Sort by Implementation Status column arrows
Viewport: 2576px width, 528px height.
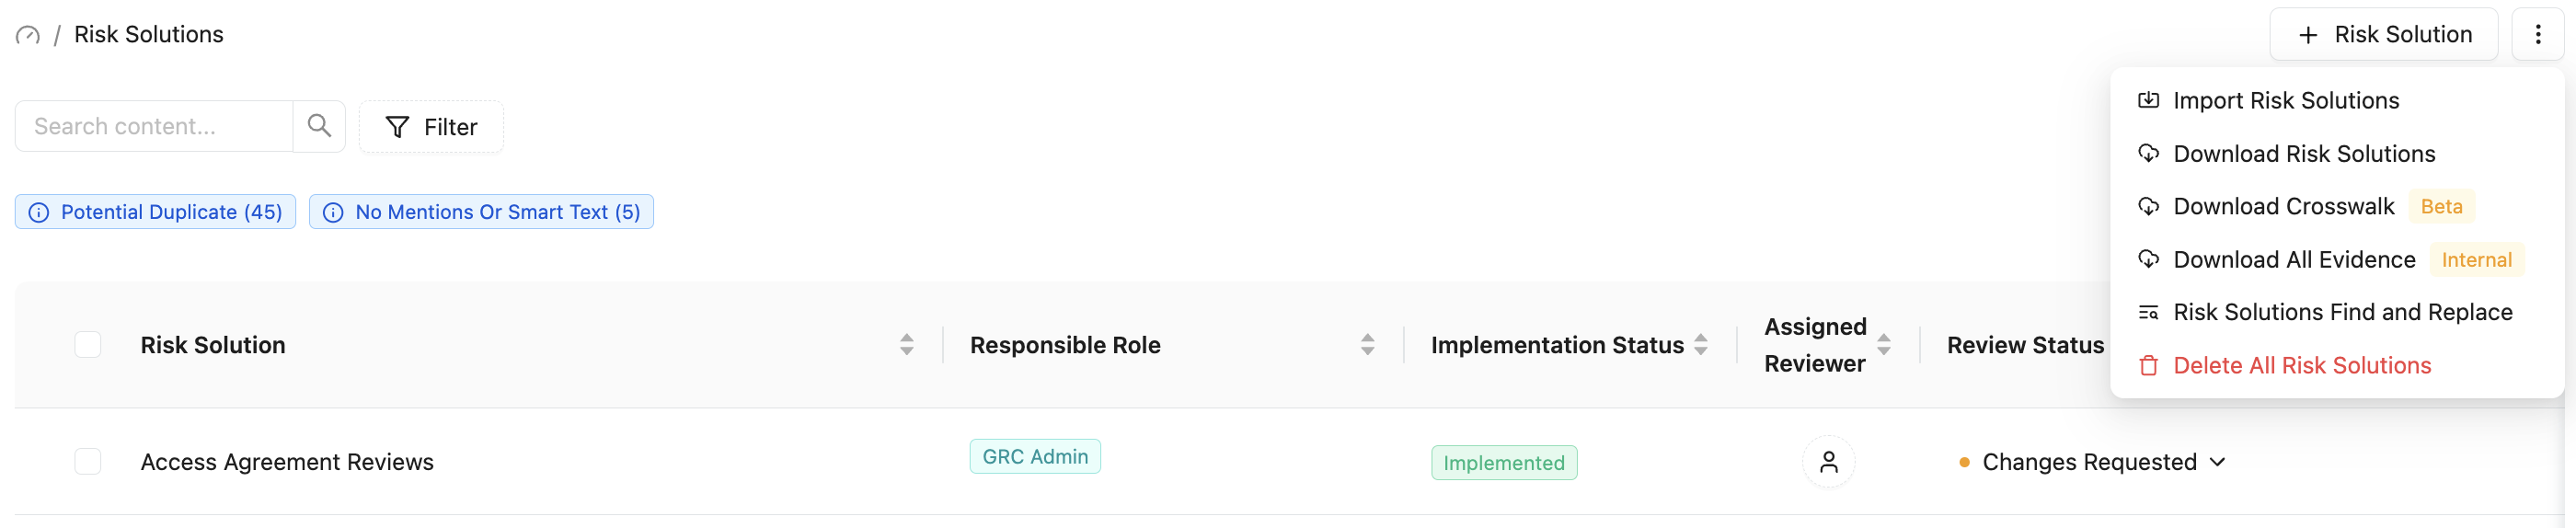(x=1700, y=345)
